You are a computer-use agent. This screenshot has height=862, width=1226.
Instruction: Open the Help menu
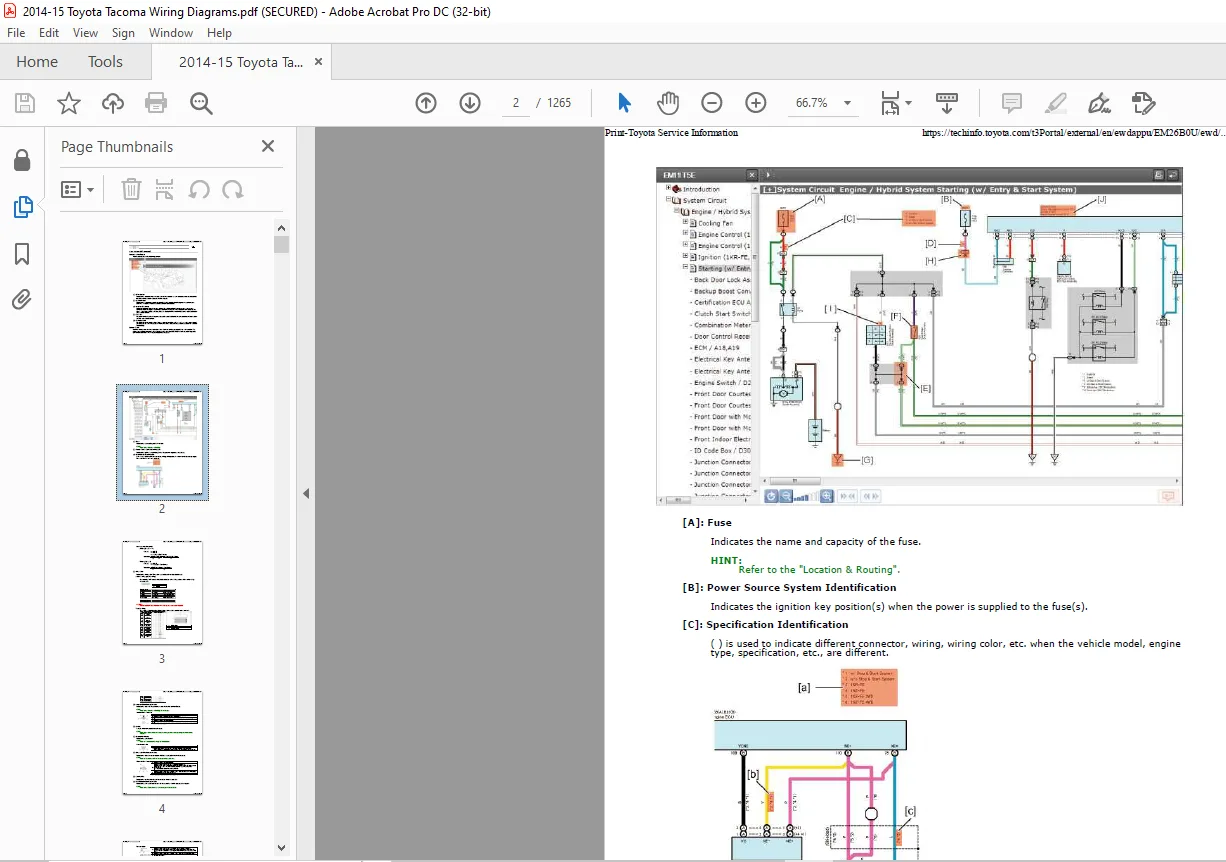click(x=219, y=33)
